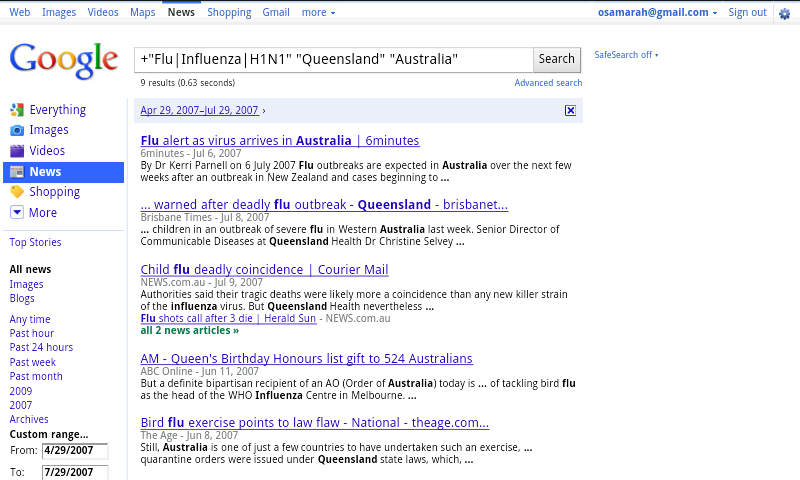The width and height of the screenshot is (800, 480).
Task: Click the From date input field
Action: click(x=75, y=451)
